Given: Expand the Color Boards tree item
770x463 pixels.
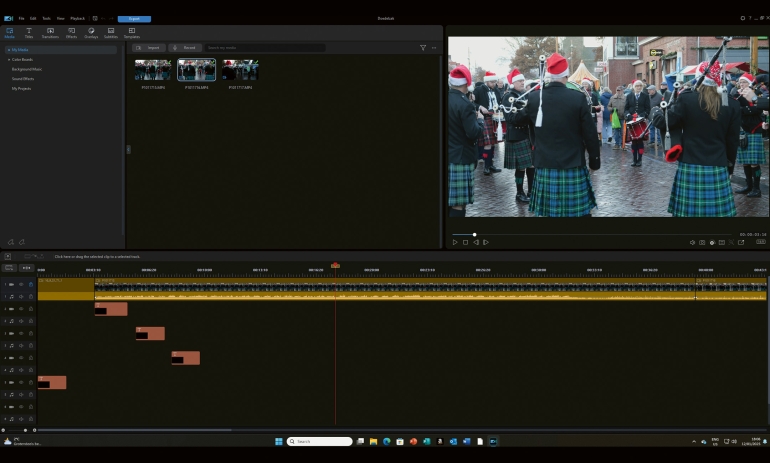Looking at the screenshot, I should [9, 59].
